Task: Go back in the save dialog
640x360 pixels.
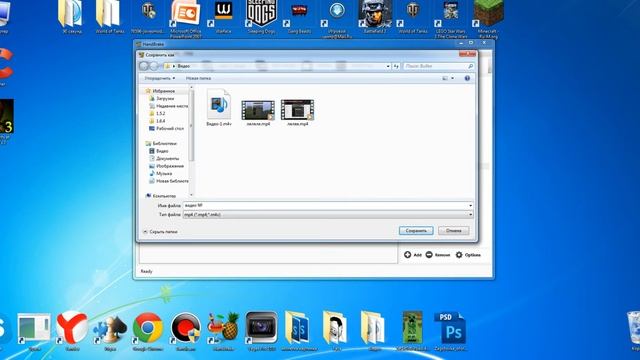Action: click(x=144, y=66)
